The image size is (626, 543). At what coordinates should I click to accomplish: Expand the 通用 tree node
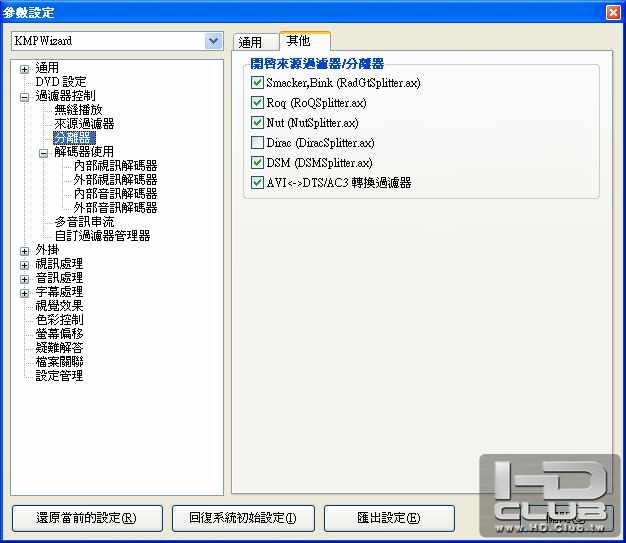[x=24, y=69]
